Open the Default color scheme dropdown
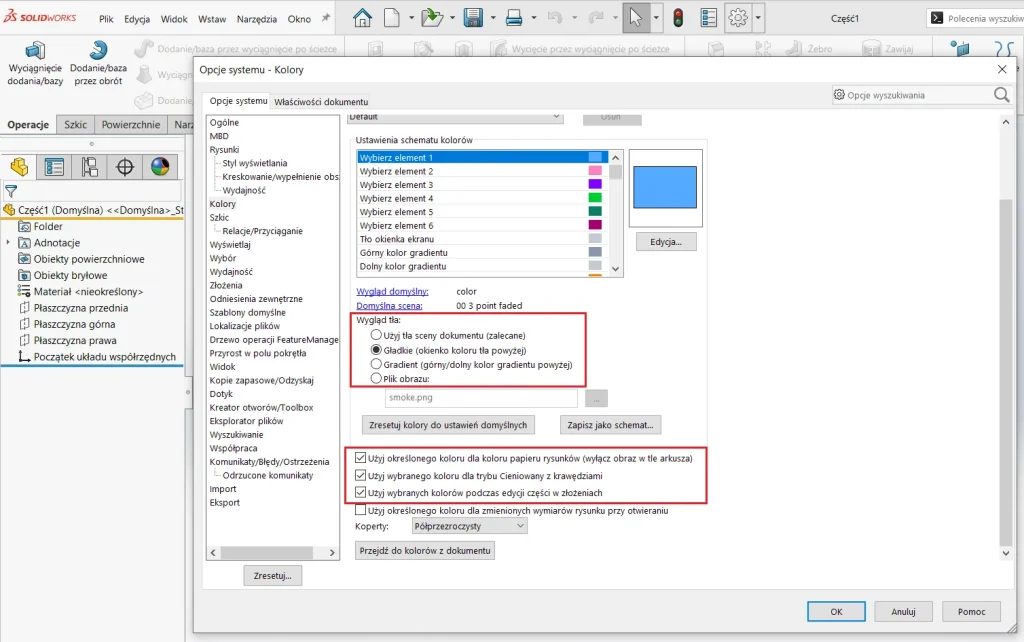The width and height of the screenshot is (1024, 642). (x=455, y=117)
